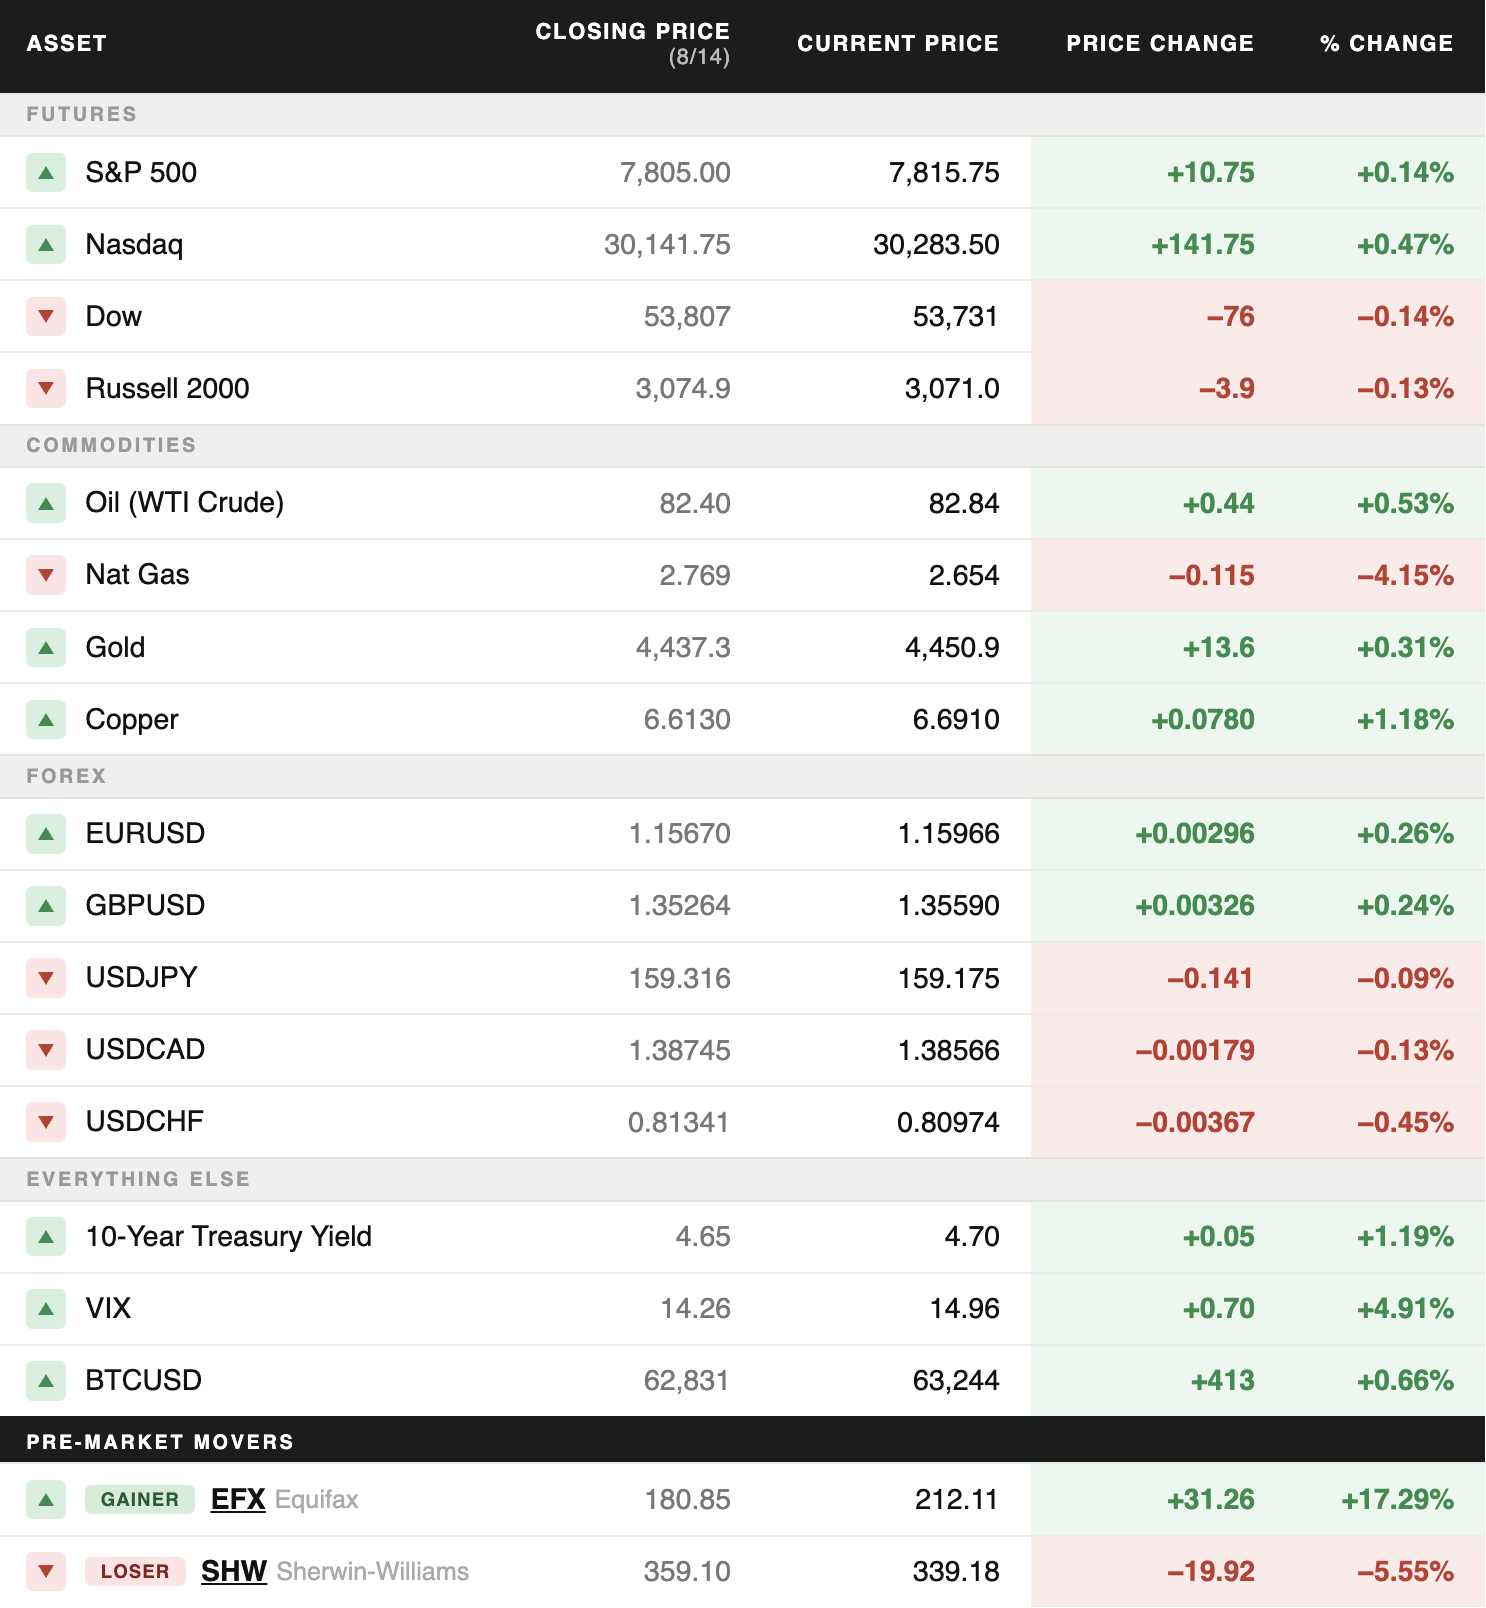Viewport: 1486px width, 1608px height.
Task: Click Copper percent change +1.18%
Action: [1405, 719]
